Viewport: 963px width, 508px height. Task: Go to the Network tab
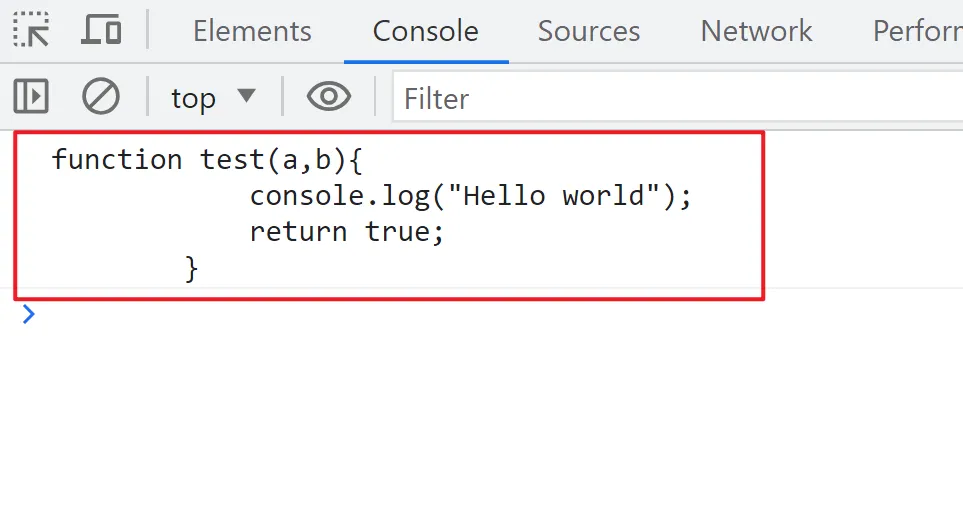pos(756,31)
